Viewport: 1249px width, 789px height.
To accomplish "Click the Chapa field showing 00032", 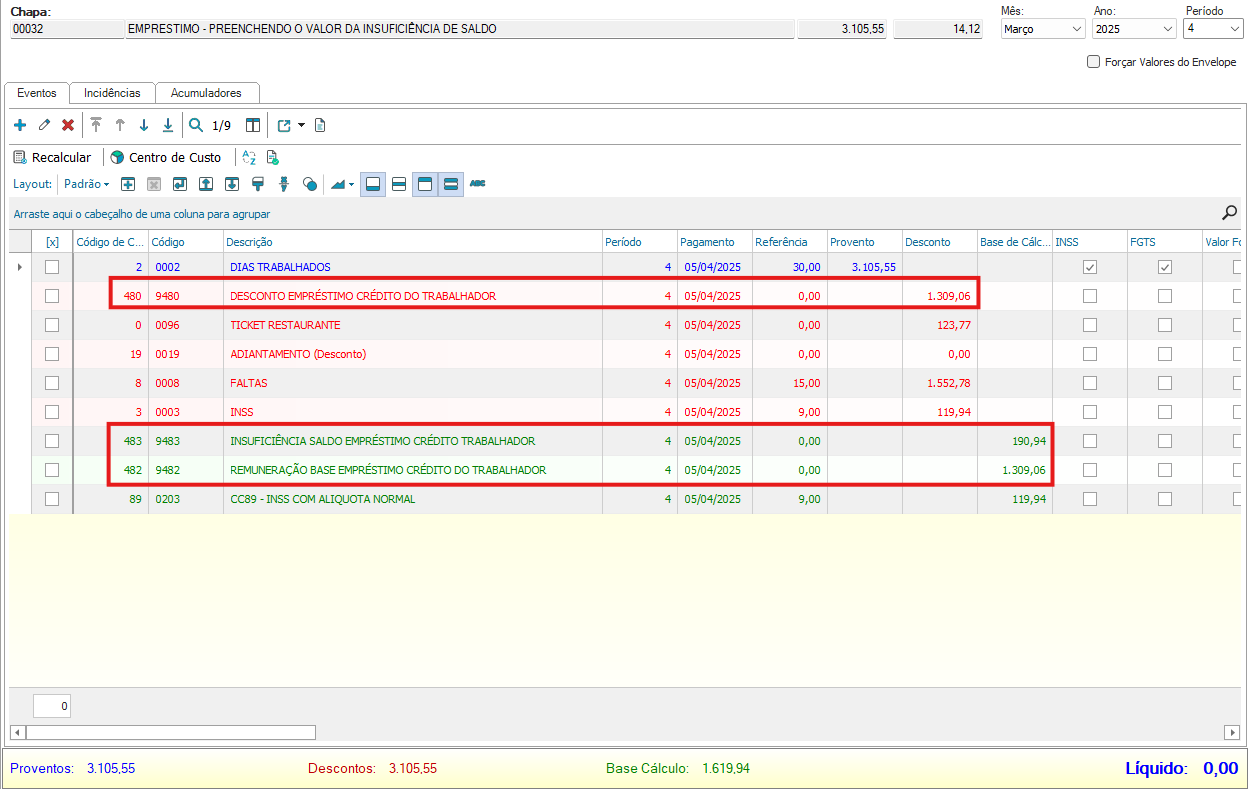I will (66, 29).
